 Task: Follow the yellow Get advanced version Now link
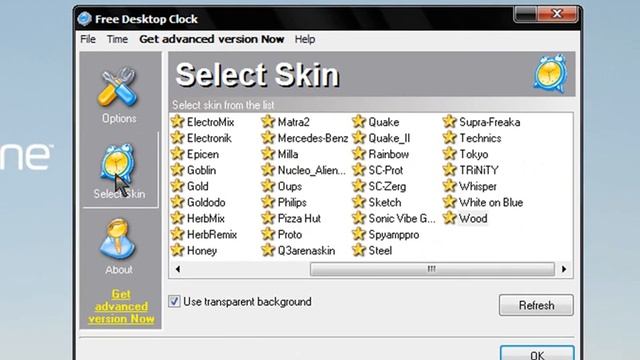pyautogui.click(x=121, y=307)
